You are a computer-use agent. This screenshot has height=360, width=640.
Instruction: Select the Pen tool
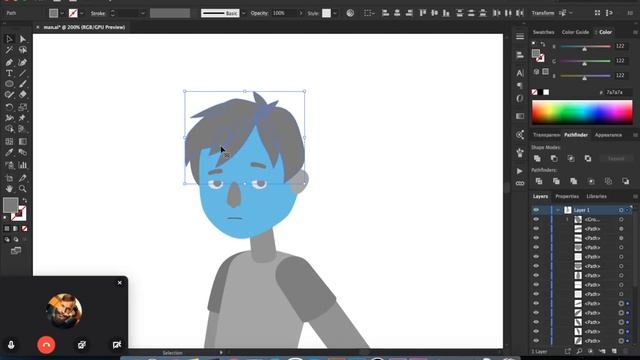coord(9,62)
